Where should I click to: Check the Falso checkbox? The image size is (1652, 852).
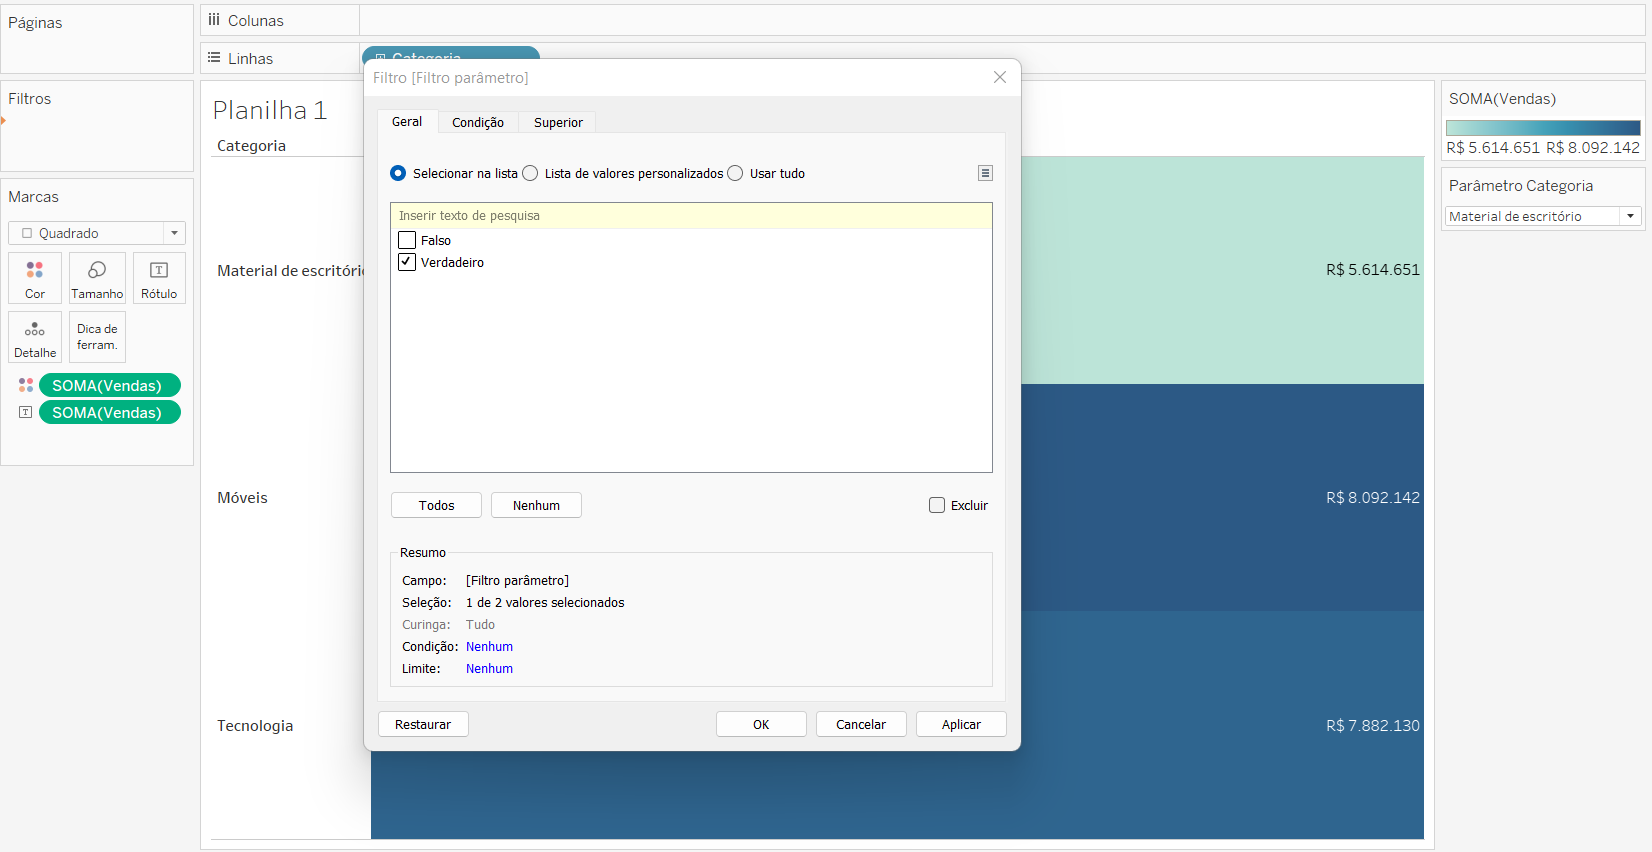click(x=407, y=240)
